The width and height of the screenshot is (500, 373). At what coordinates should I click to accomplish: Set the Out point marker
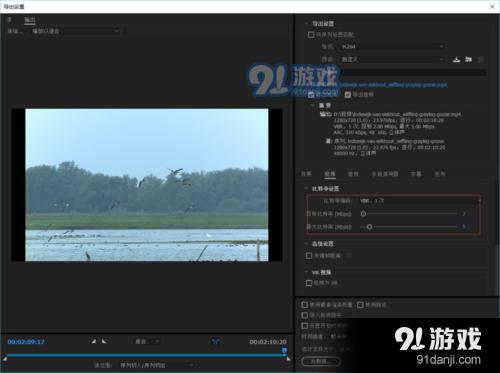[x=104, y=341]
